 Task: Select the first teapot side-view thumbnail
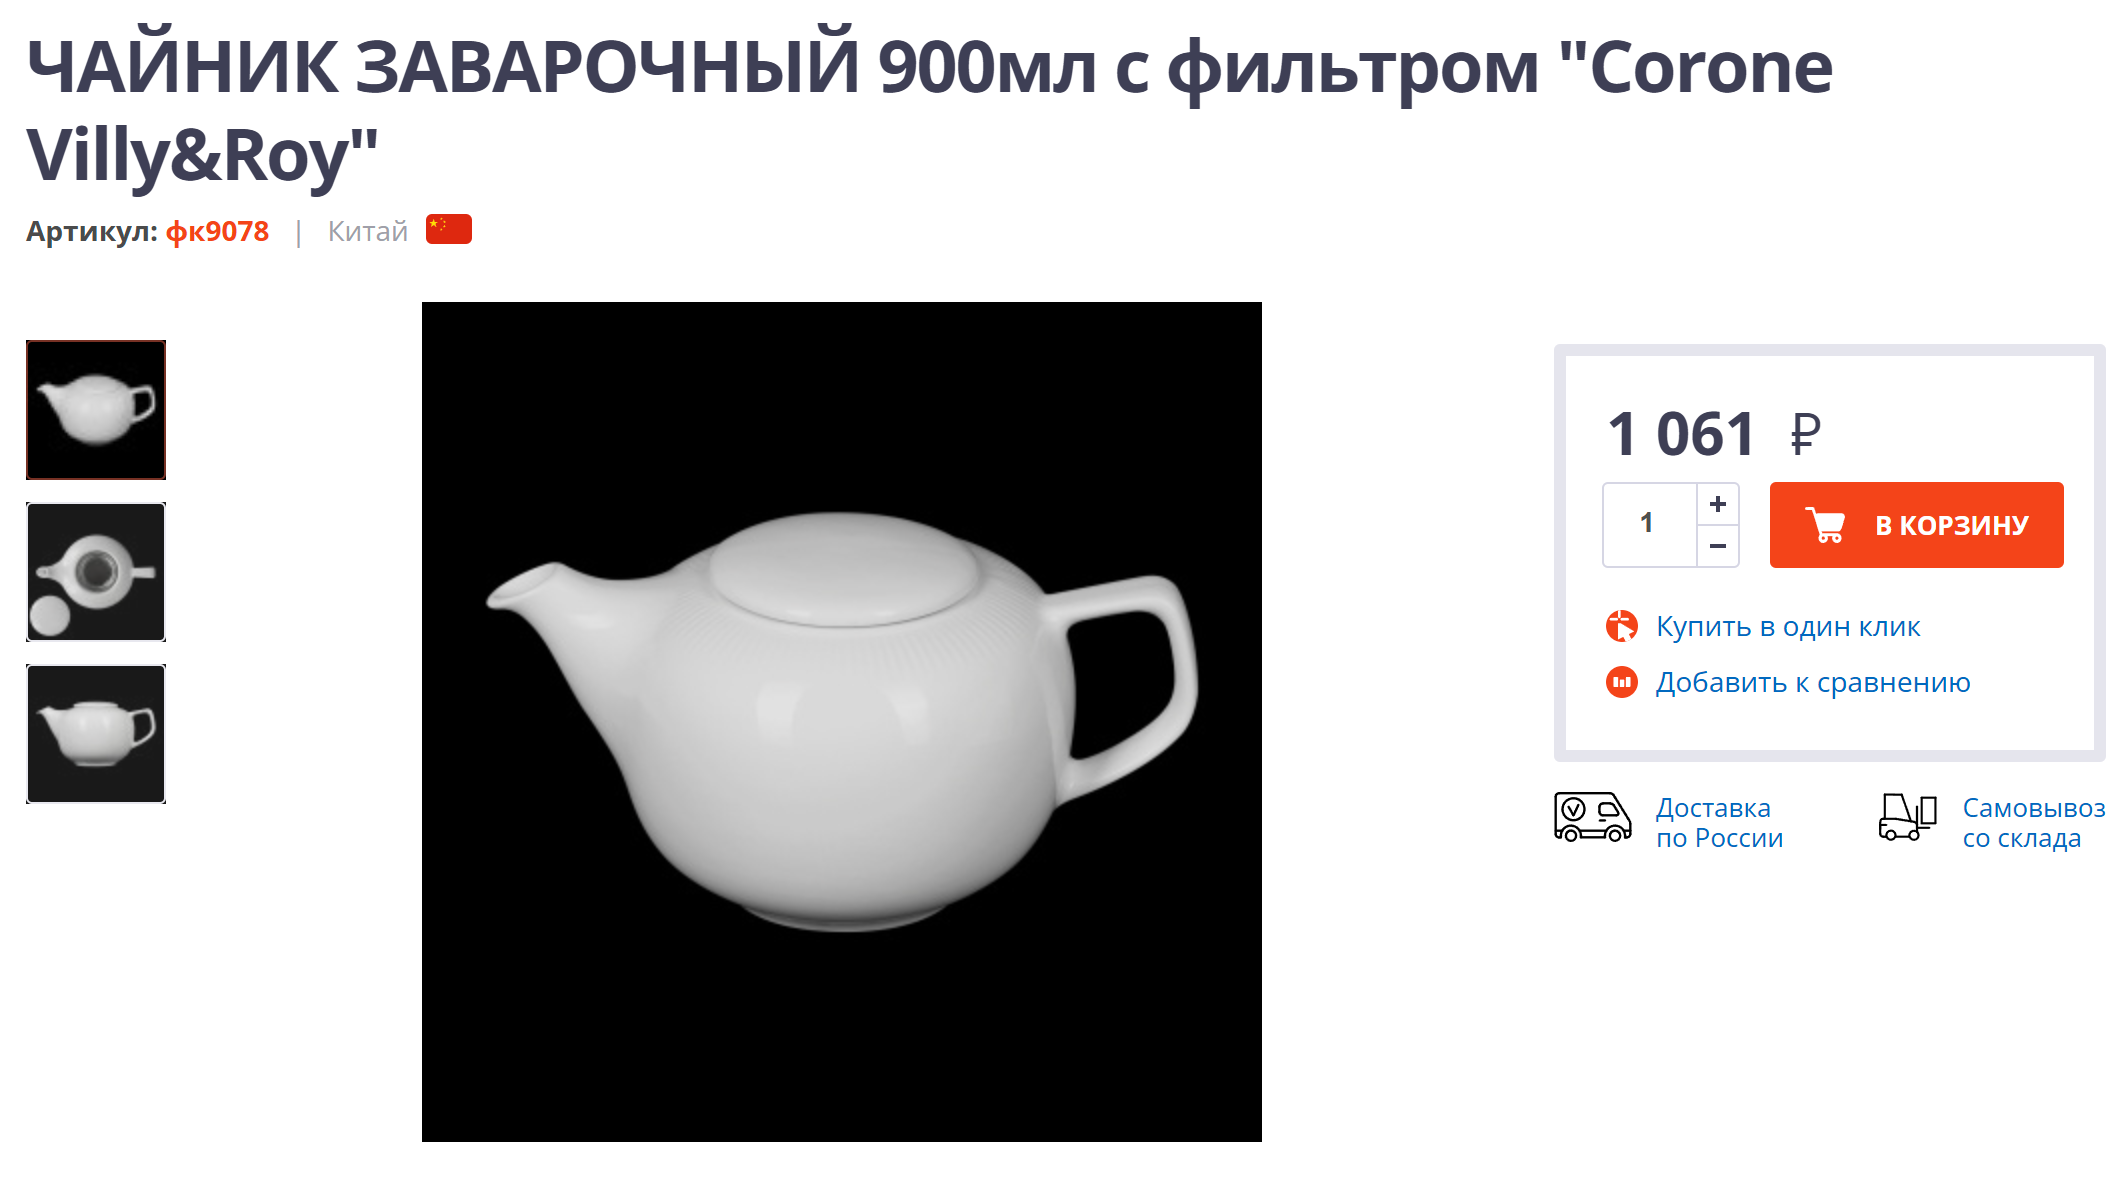(96, 410)
